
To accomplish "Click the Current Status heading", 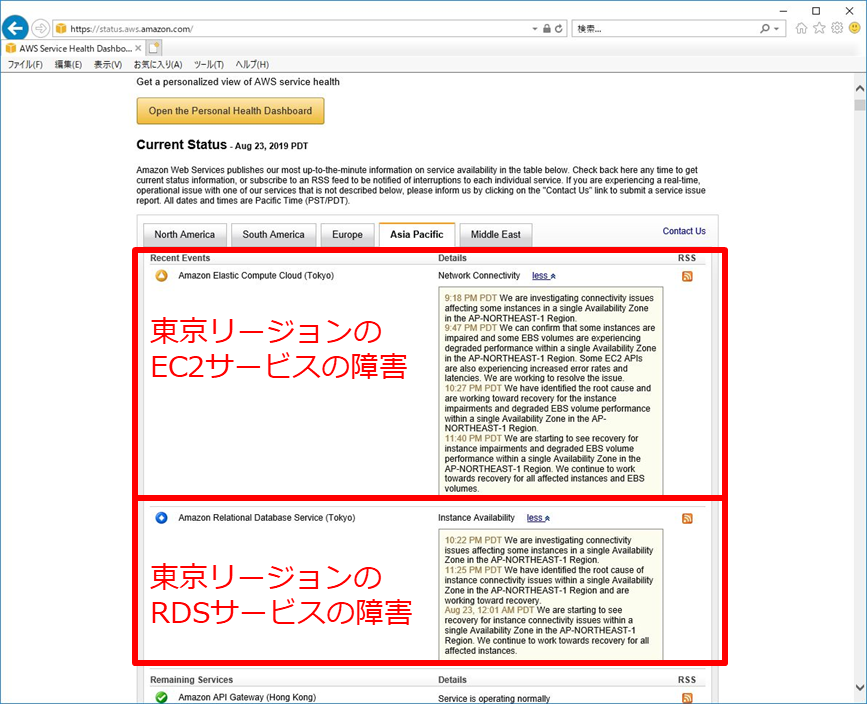I will [x=182, y=145].
